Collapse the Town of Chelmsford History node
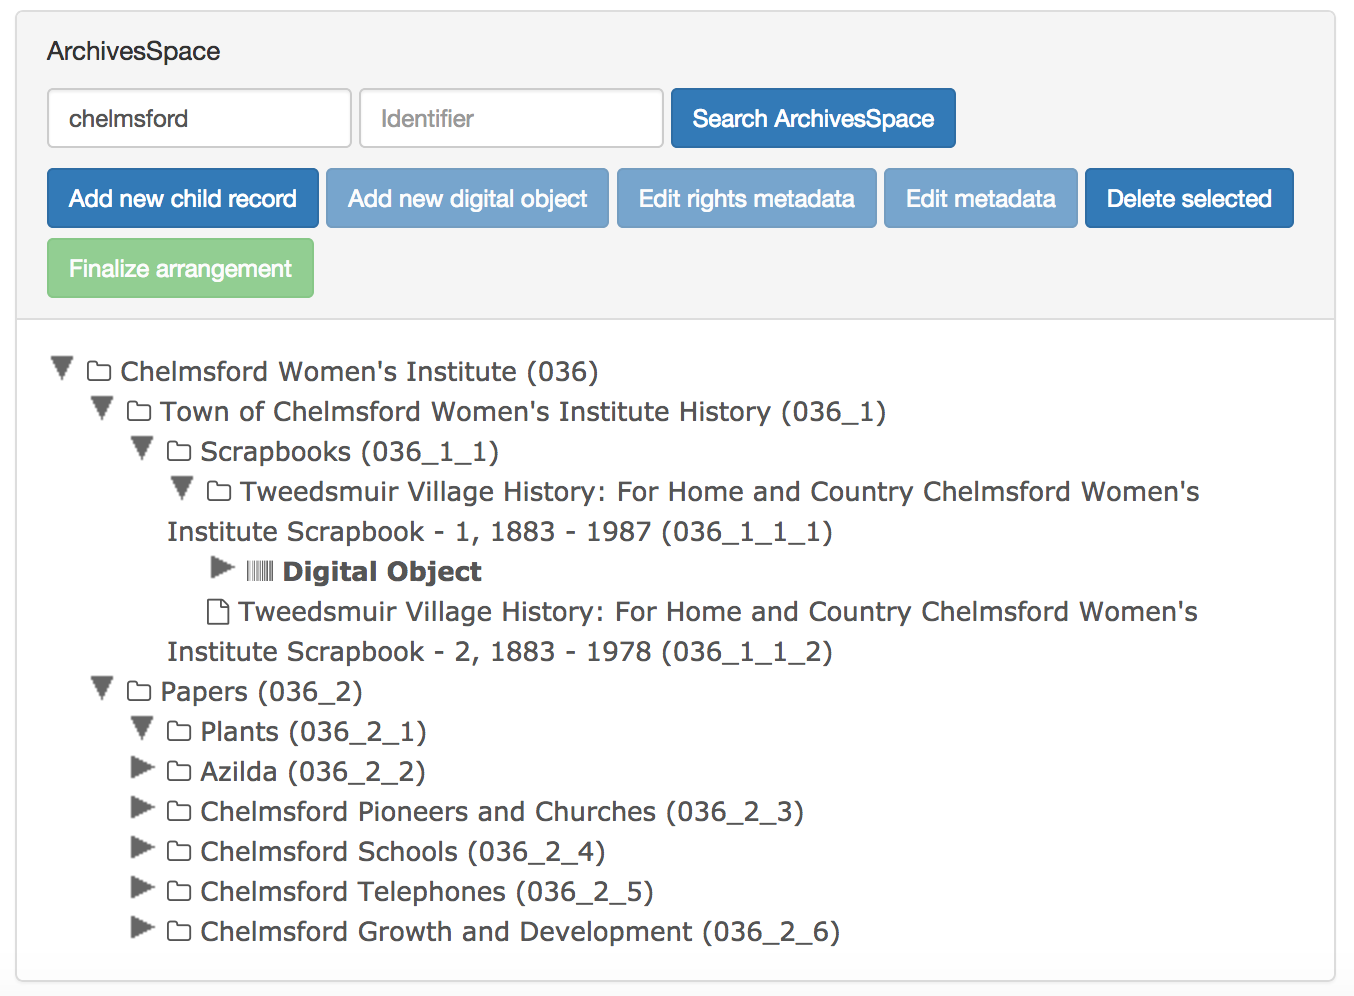 click(102, 409)
